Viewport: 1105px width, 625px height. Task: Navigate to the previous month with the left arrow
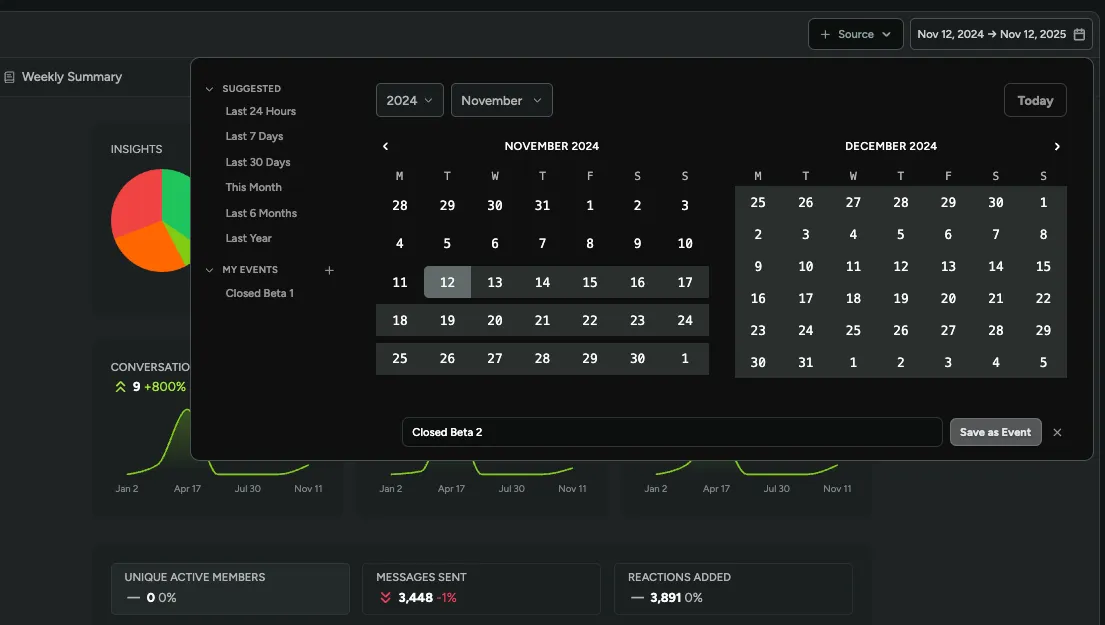click(385, 146)
